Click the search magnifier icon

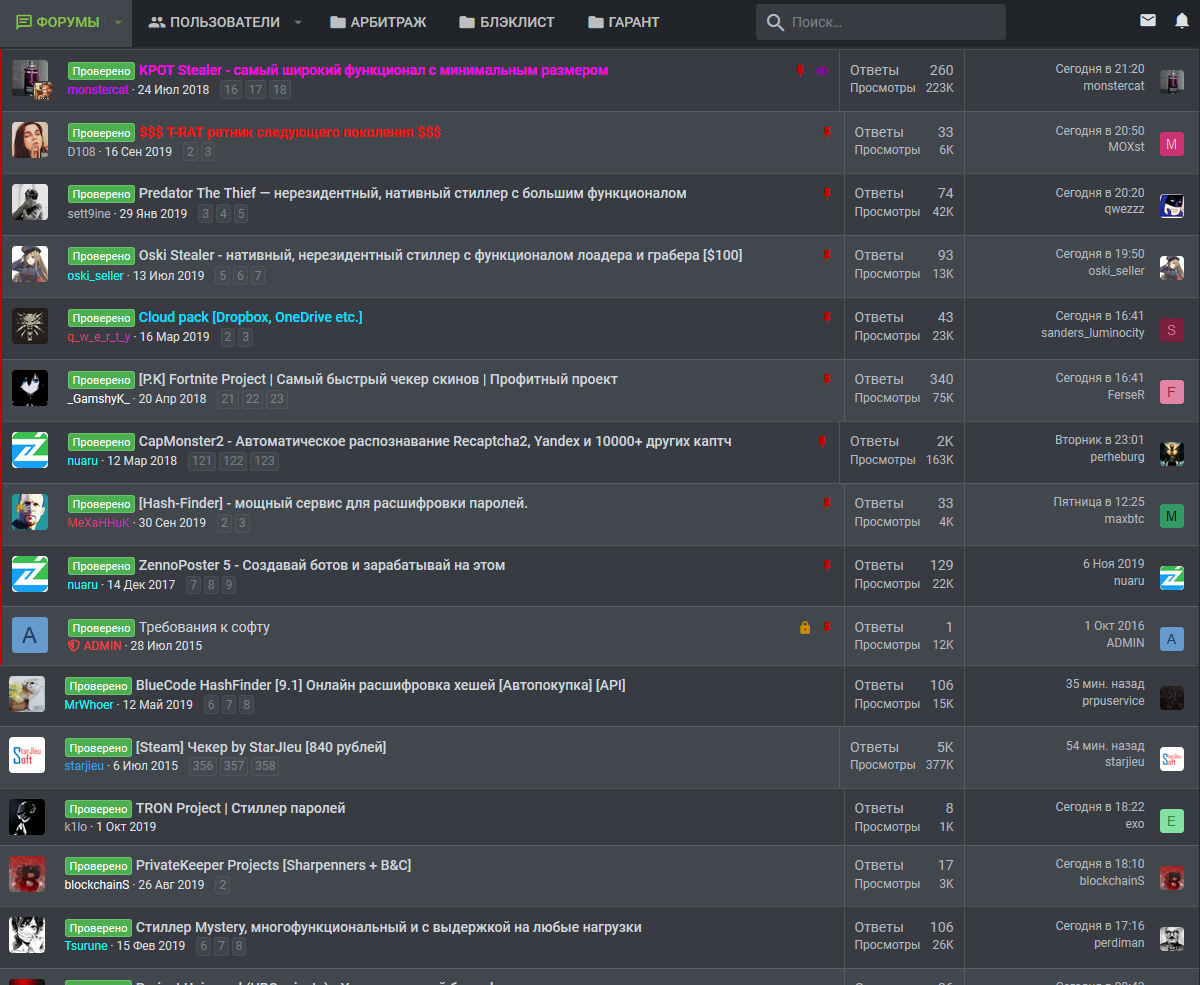pos(775,22)
